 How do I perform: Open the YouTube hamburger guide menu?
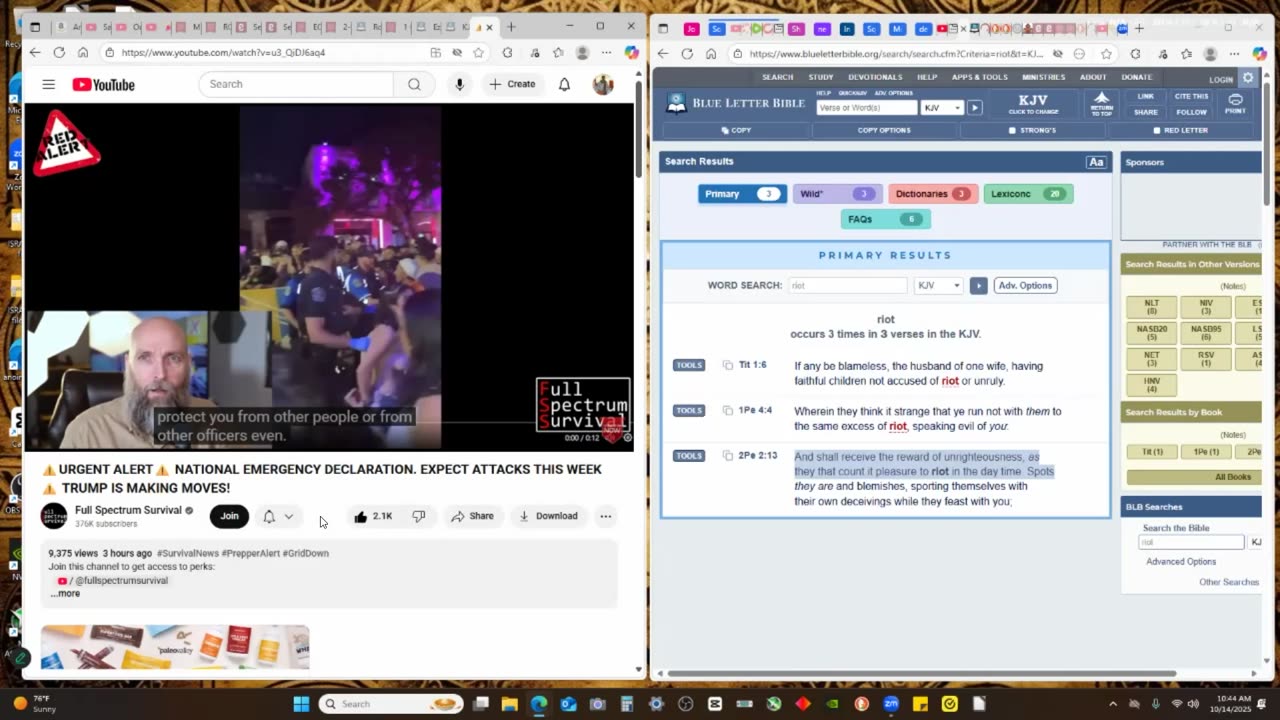[48, 84]
